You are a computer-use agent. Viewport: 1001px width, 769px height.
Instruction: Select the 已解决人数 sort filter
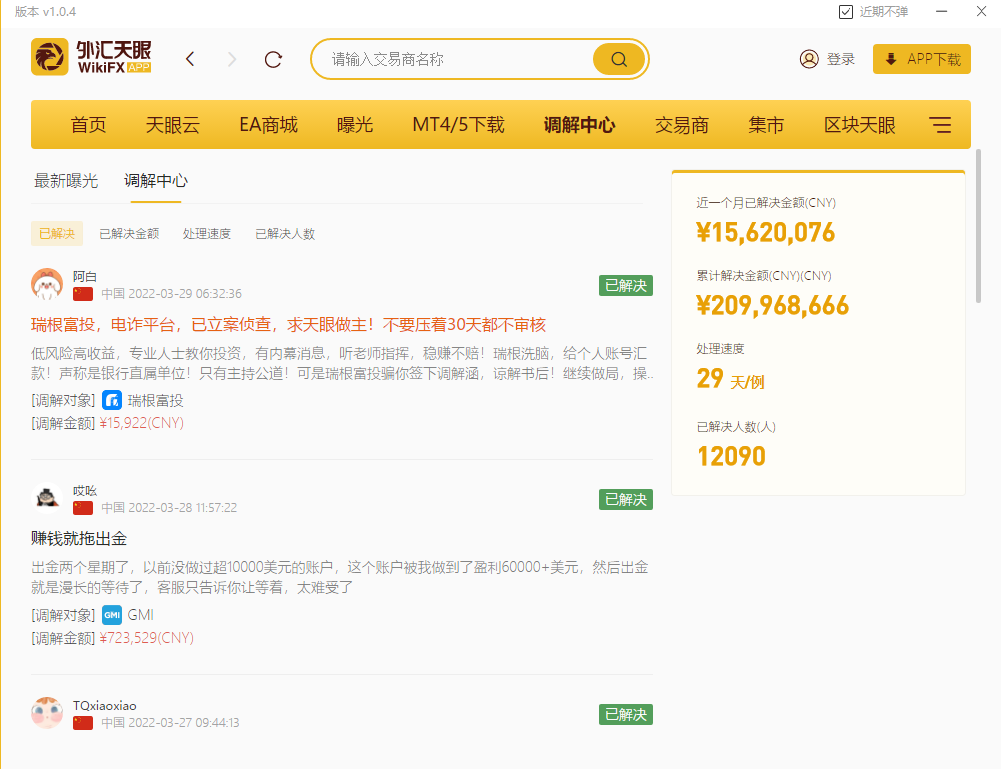285,234
